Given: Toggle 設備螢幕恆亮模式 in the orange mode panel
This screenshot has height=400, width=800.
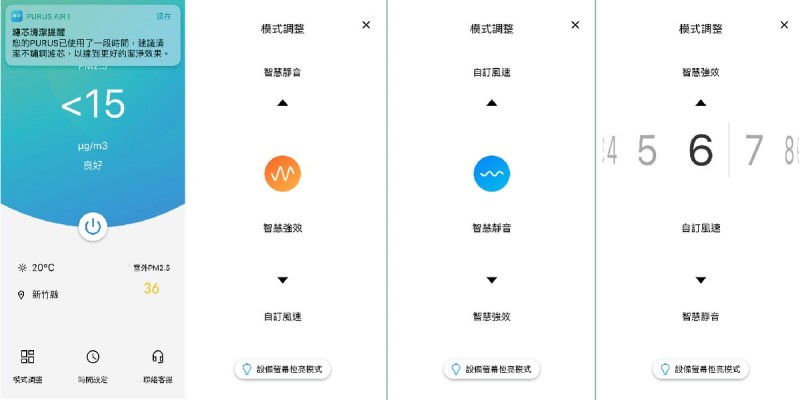Looking at the screenshot, I should (283, 369).
